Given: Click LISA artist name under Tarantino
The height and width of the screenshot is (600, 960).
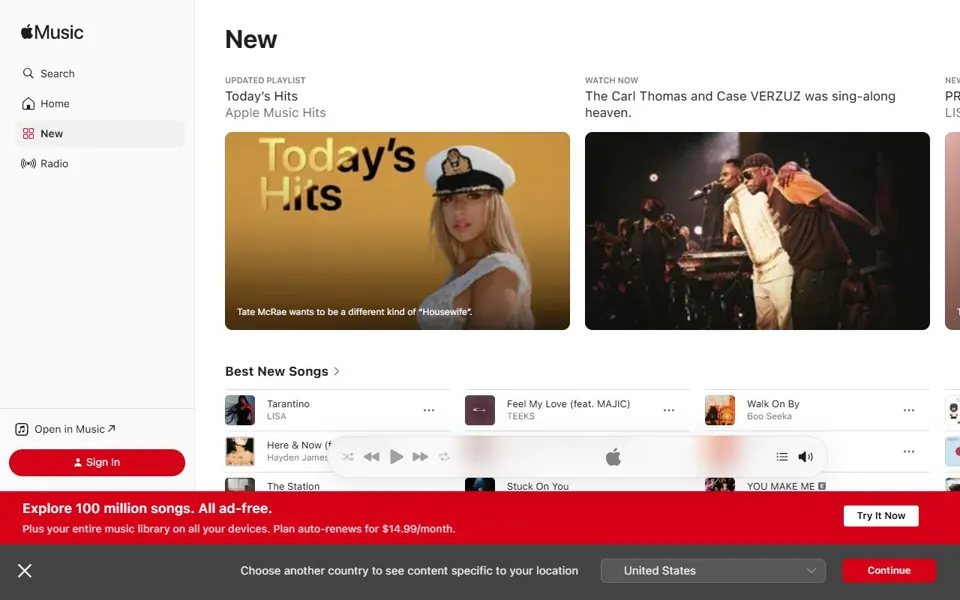Looking at the screenshot, I should (x=277, y=416).
